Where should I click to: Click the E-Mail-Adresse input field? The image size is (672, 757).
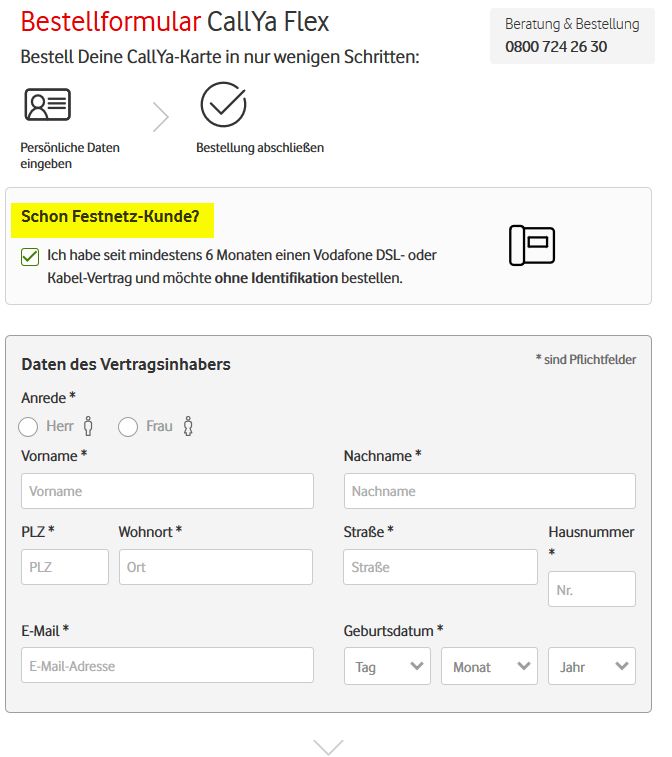[167, 666]
